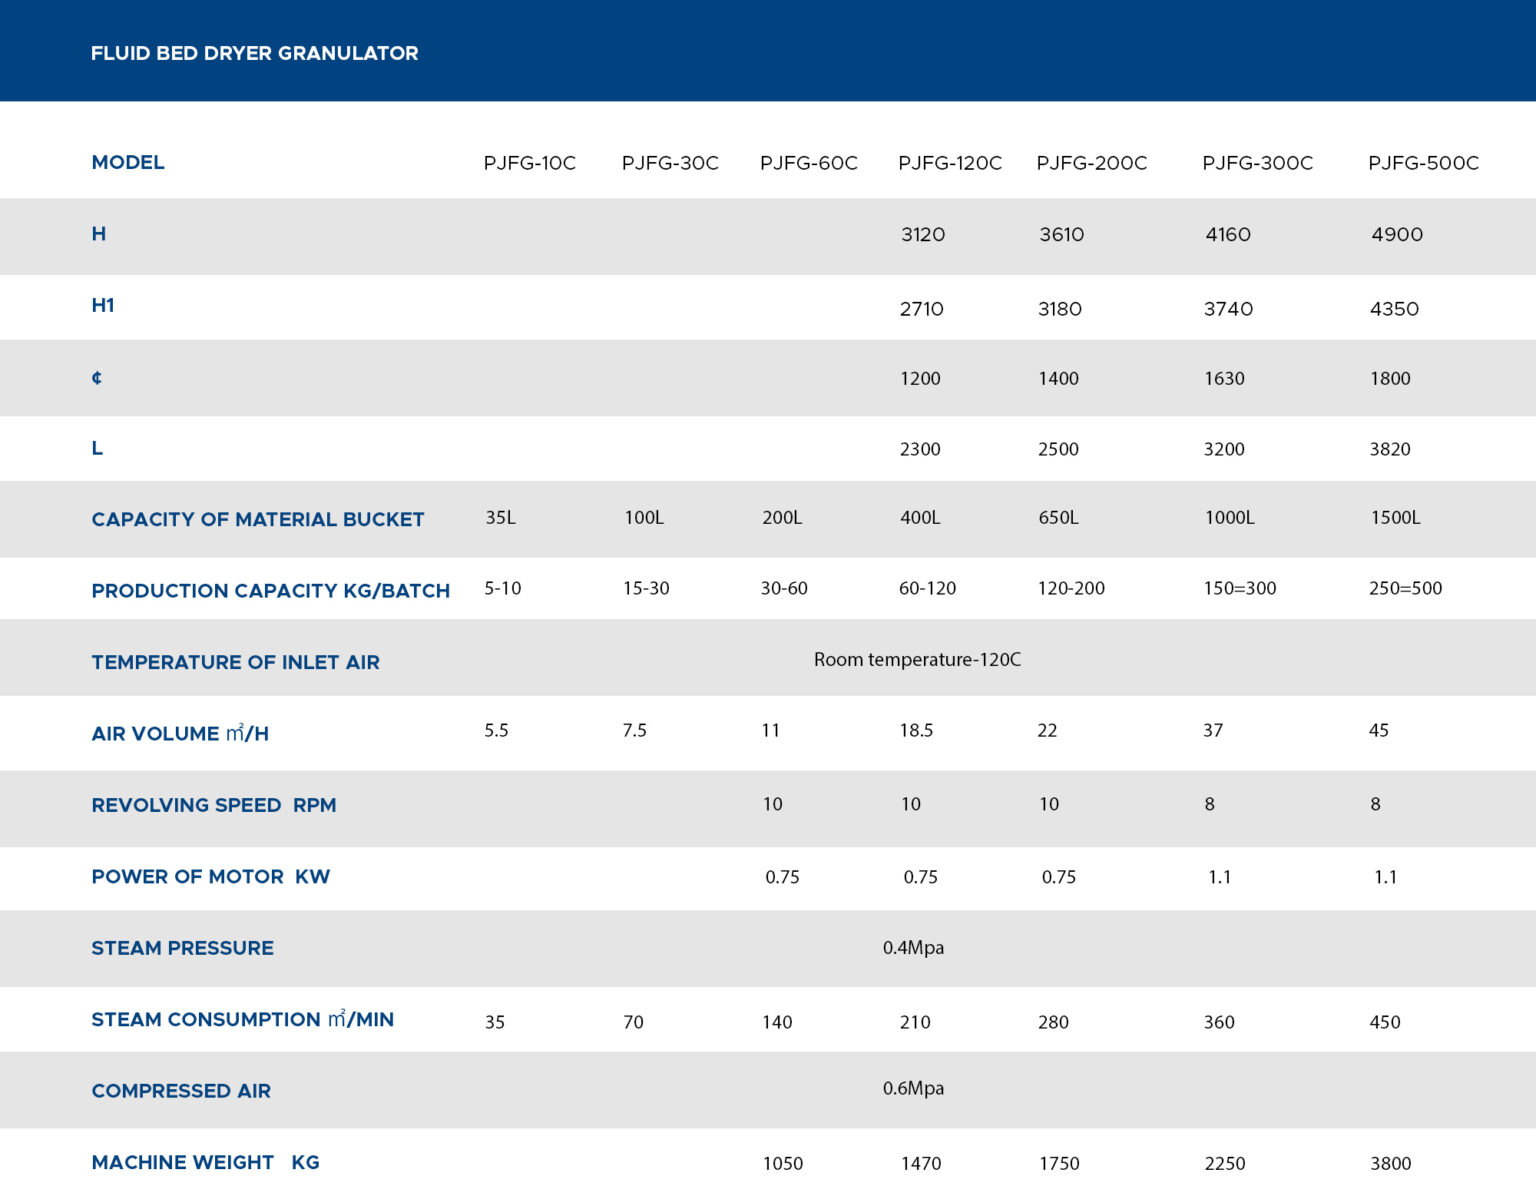This screenshot has width=1536, height=1196.
Task: Select the H row label
Action: click(x=99, y=234)
